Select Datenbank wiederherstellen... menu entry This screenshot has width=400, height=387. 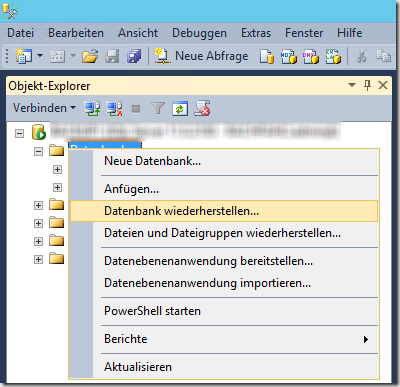pyautogui.click(x=224, y=211)
